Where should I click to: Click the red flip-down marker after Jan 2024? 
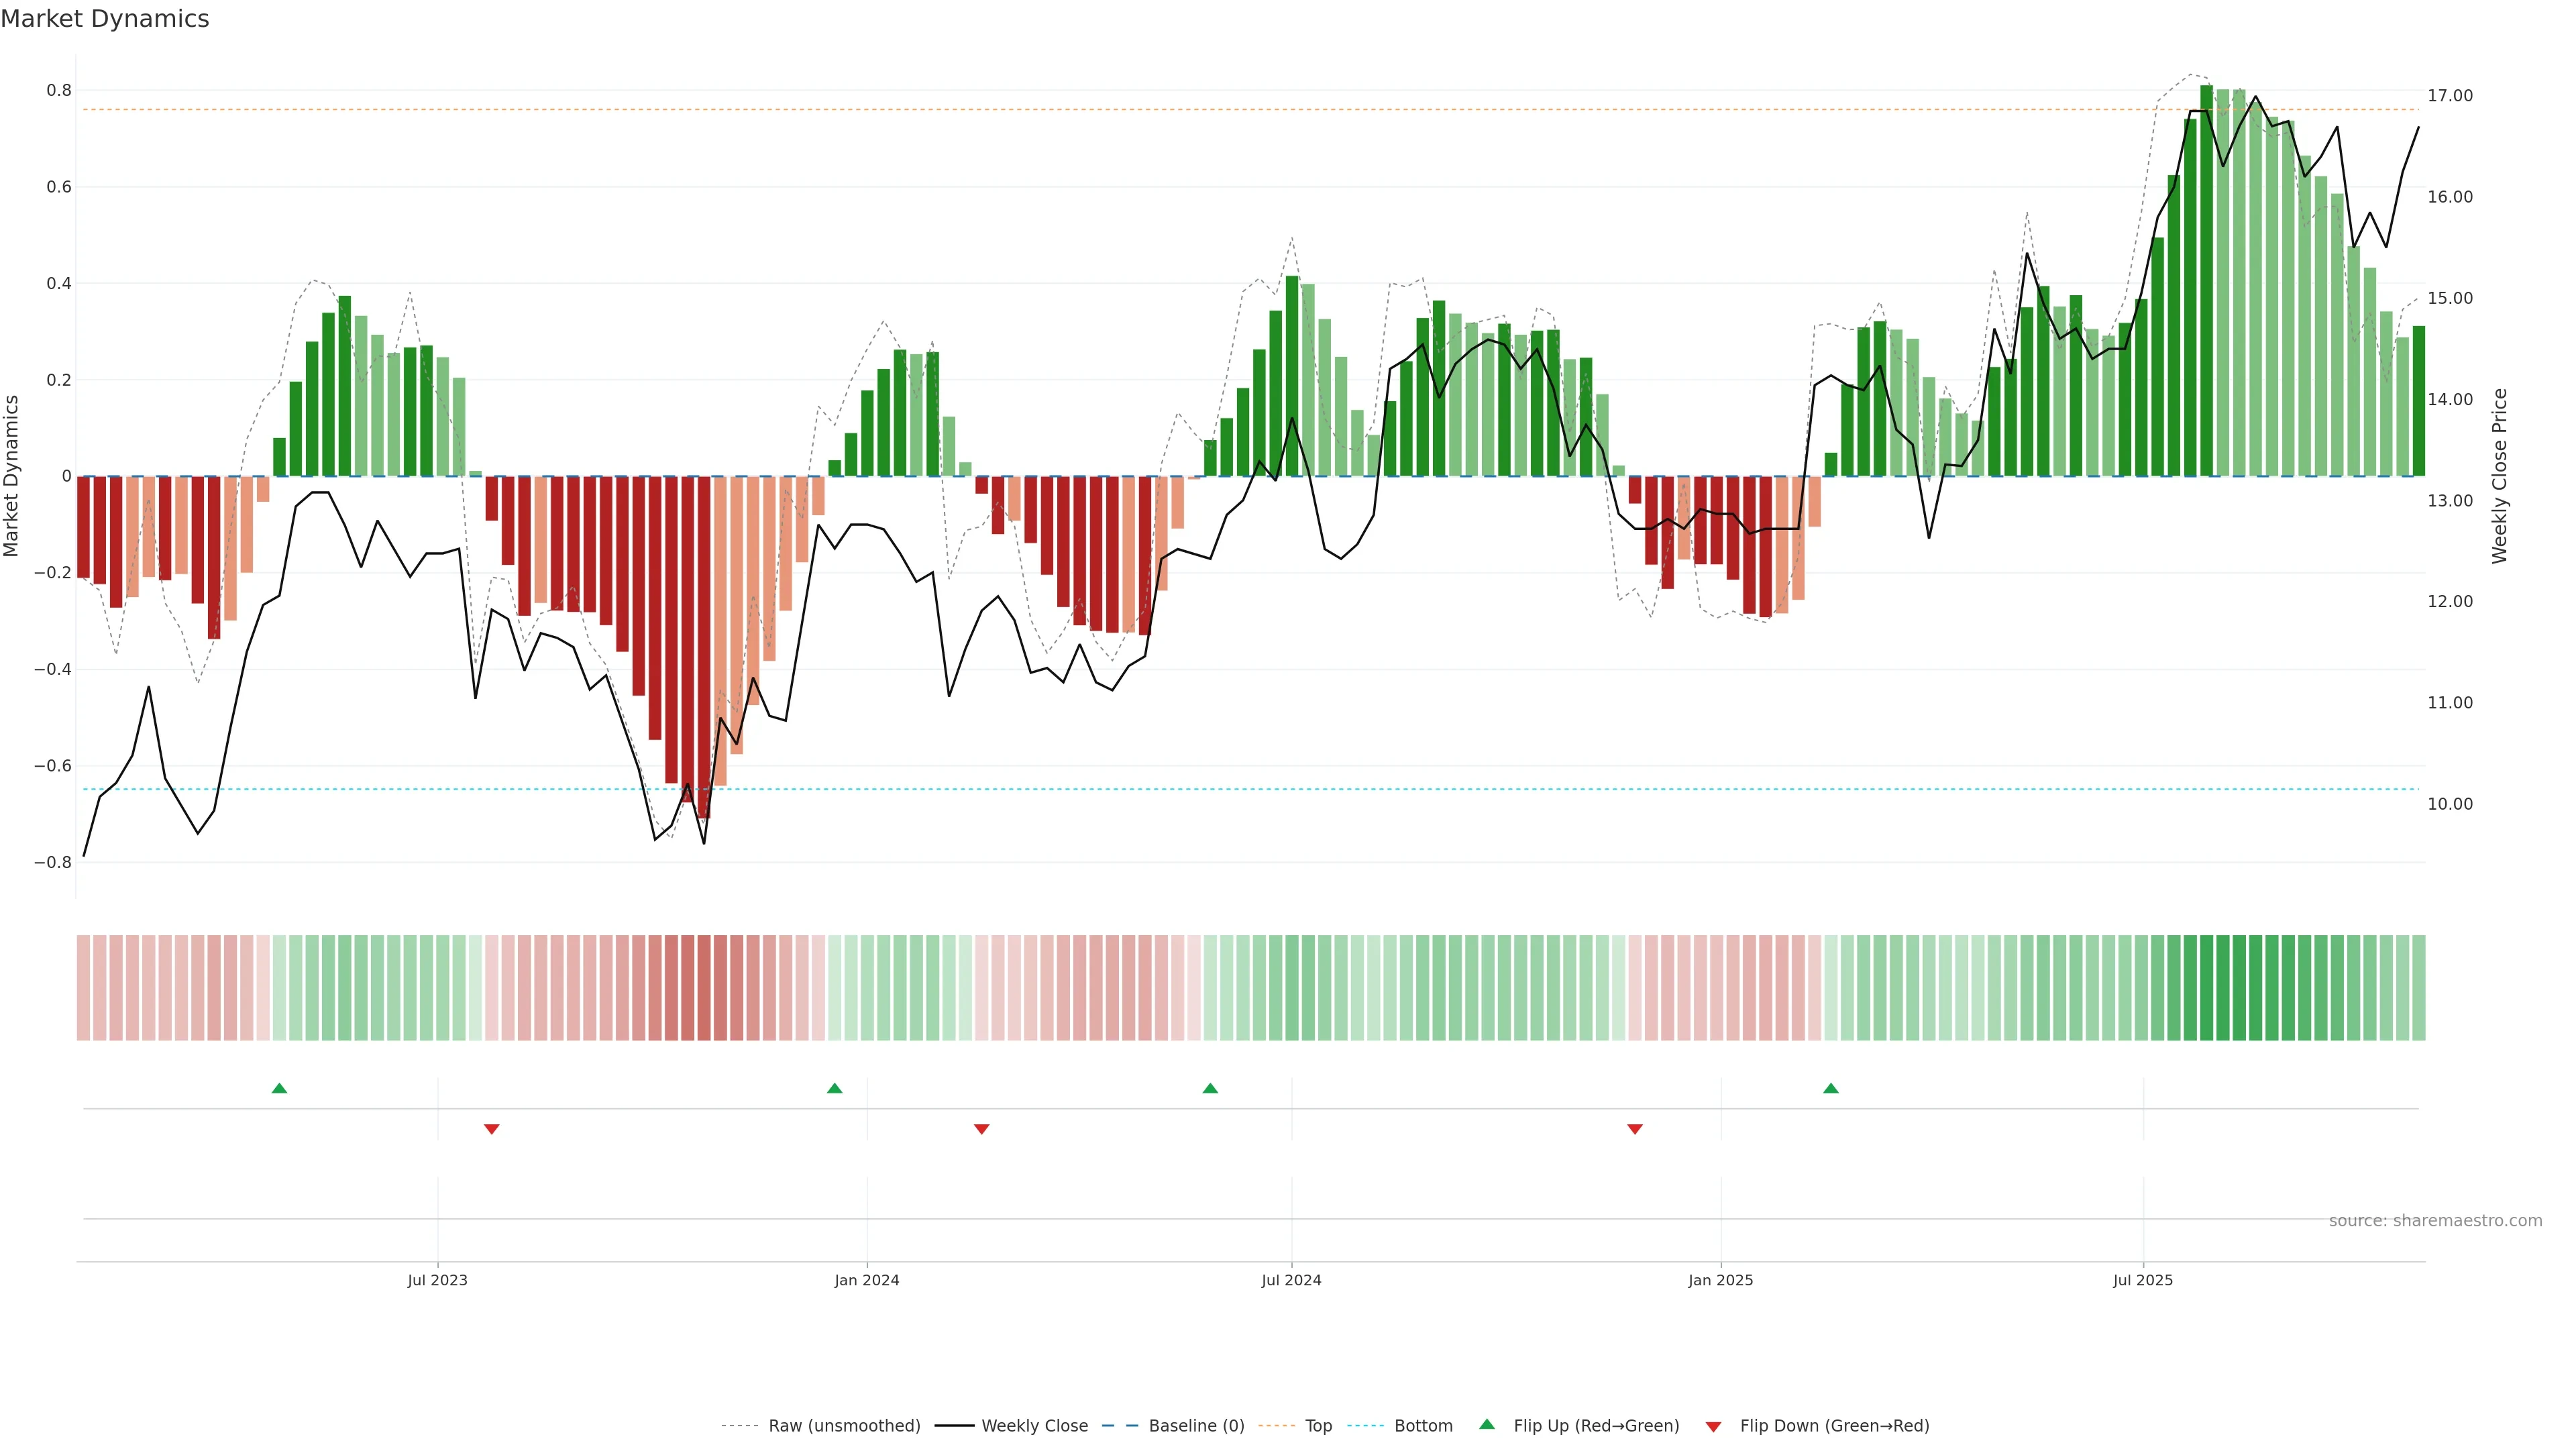click(981, 1129)
